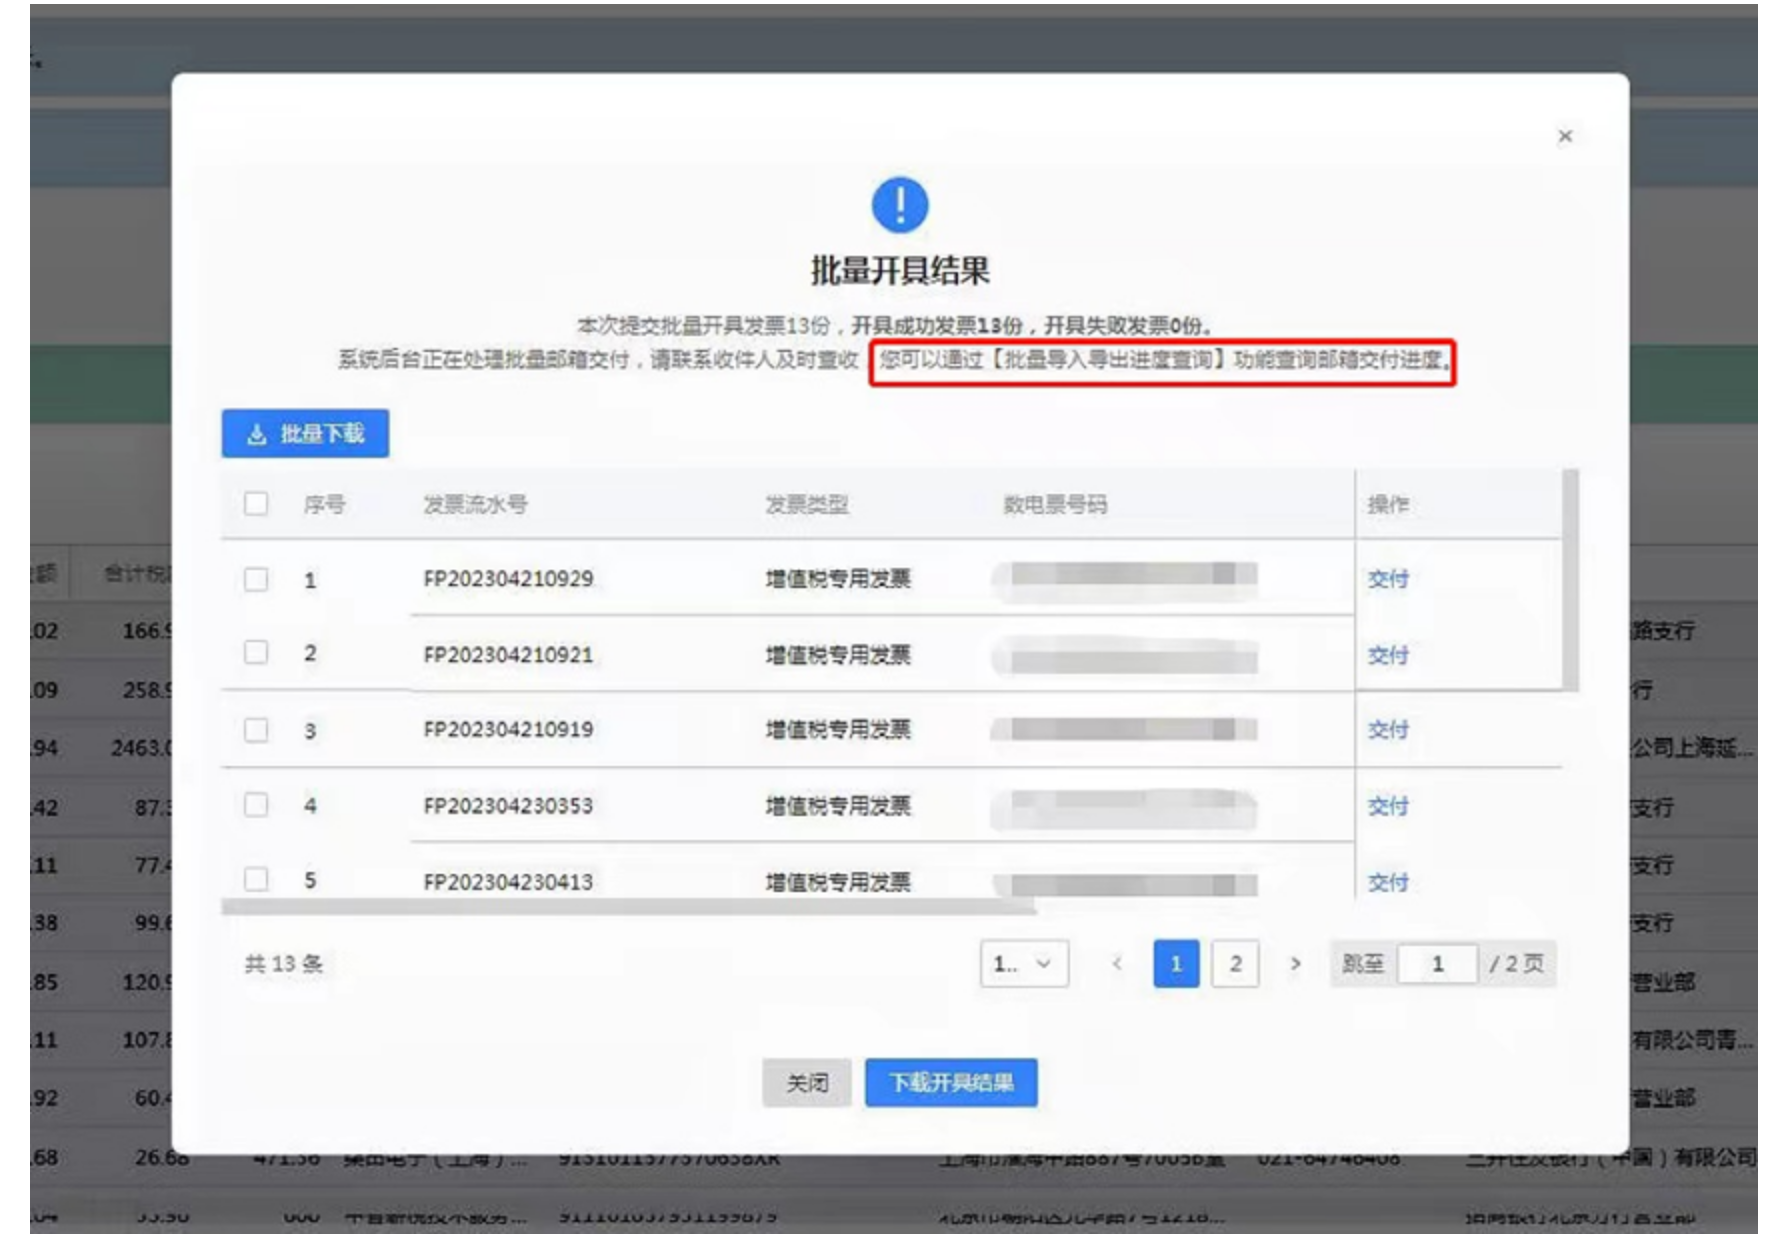Go to previous page with left chevron
This screenshot has height=1252, width=1779.
pyautogui.click(x=1117, y=964)
